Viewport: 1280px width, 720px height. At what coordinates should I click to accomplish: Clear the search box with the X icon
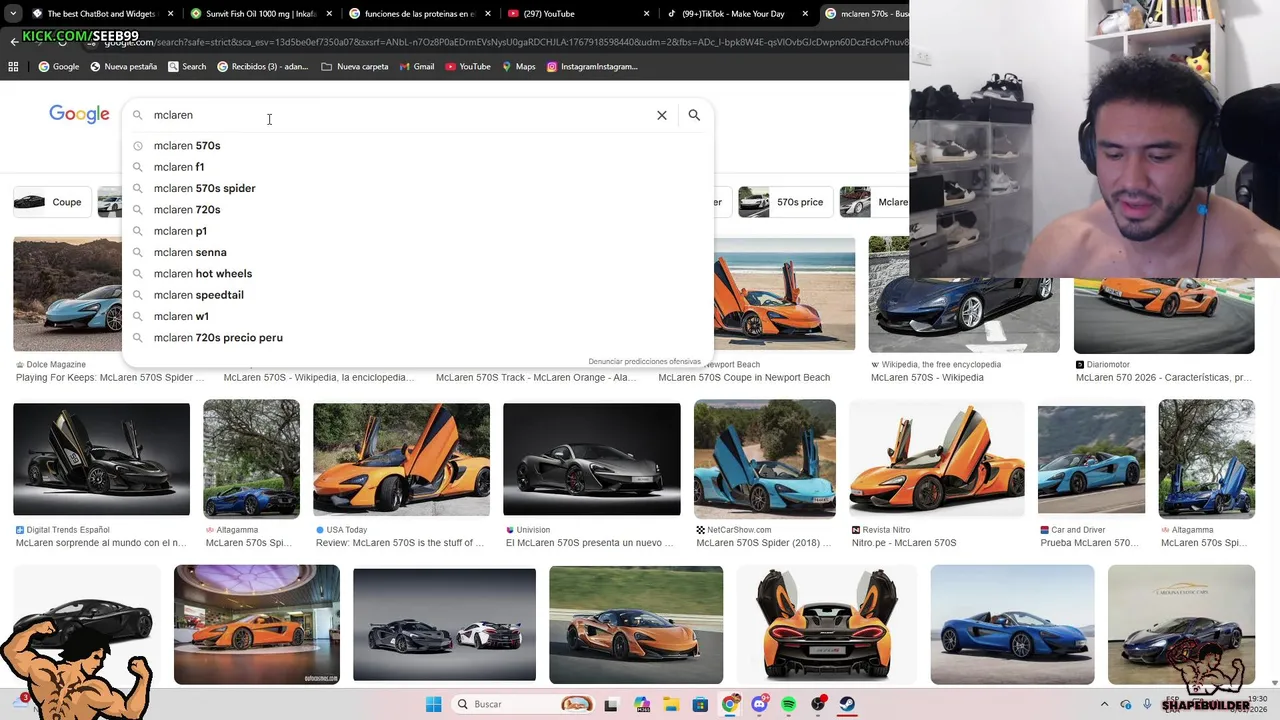pos(662,115)
